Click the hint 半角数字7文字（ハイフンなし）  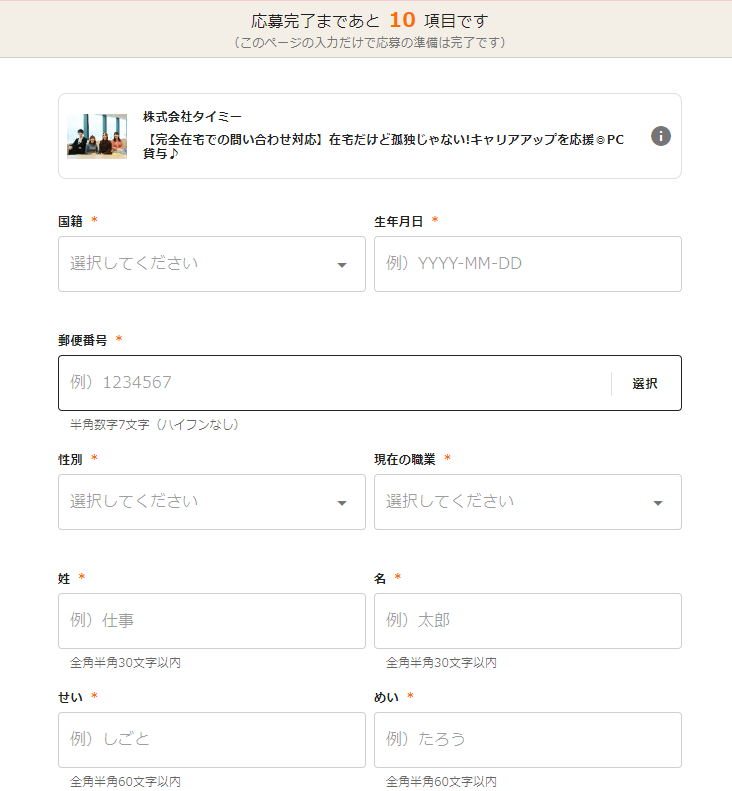154,425
